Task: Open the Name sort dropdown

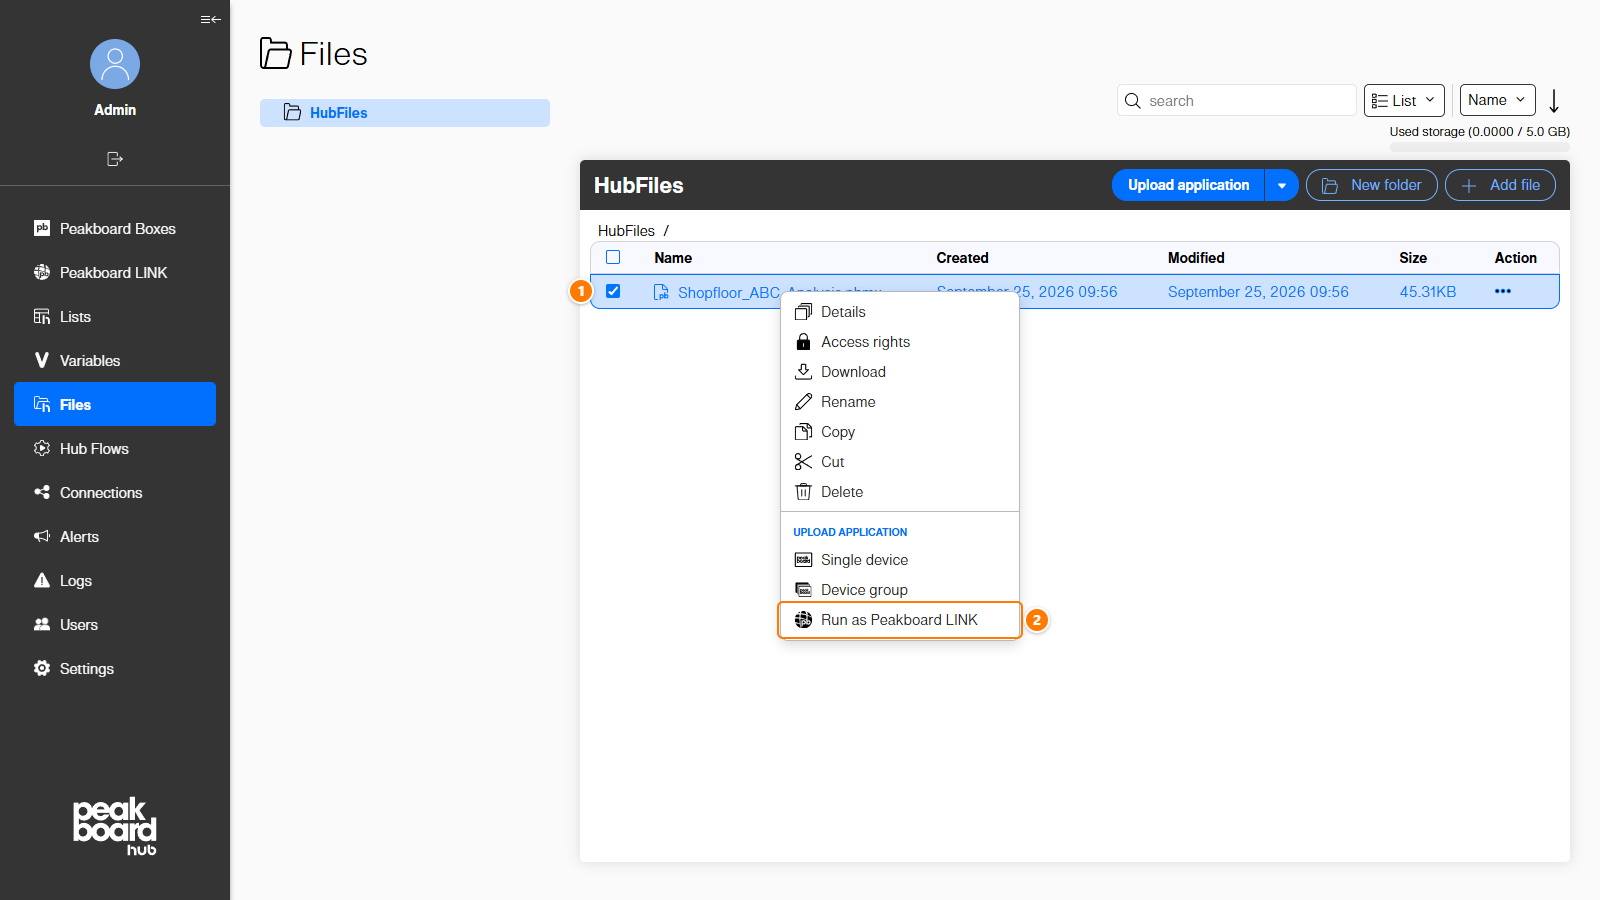Action: point(1497,100)
